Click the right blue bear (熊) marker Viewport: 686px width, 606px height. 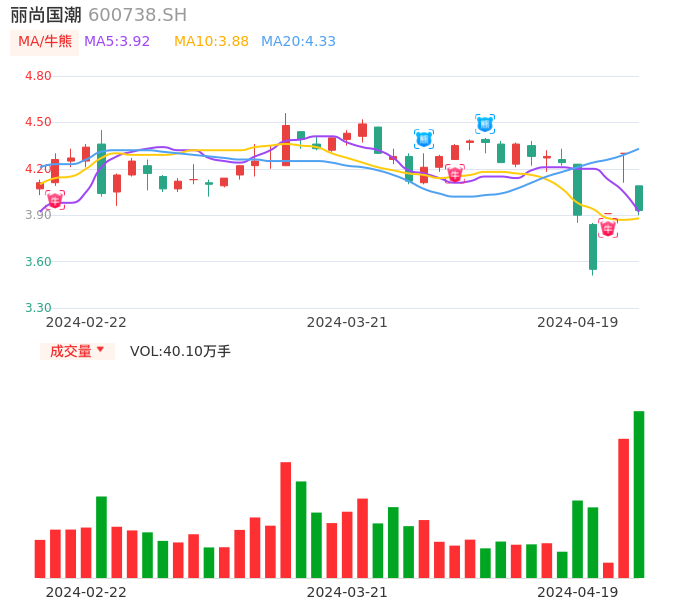pos(485,124)
